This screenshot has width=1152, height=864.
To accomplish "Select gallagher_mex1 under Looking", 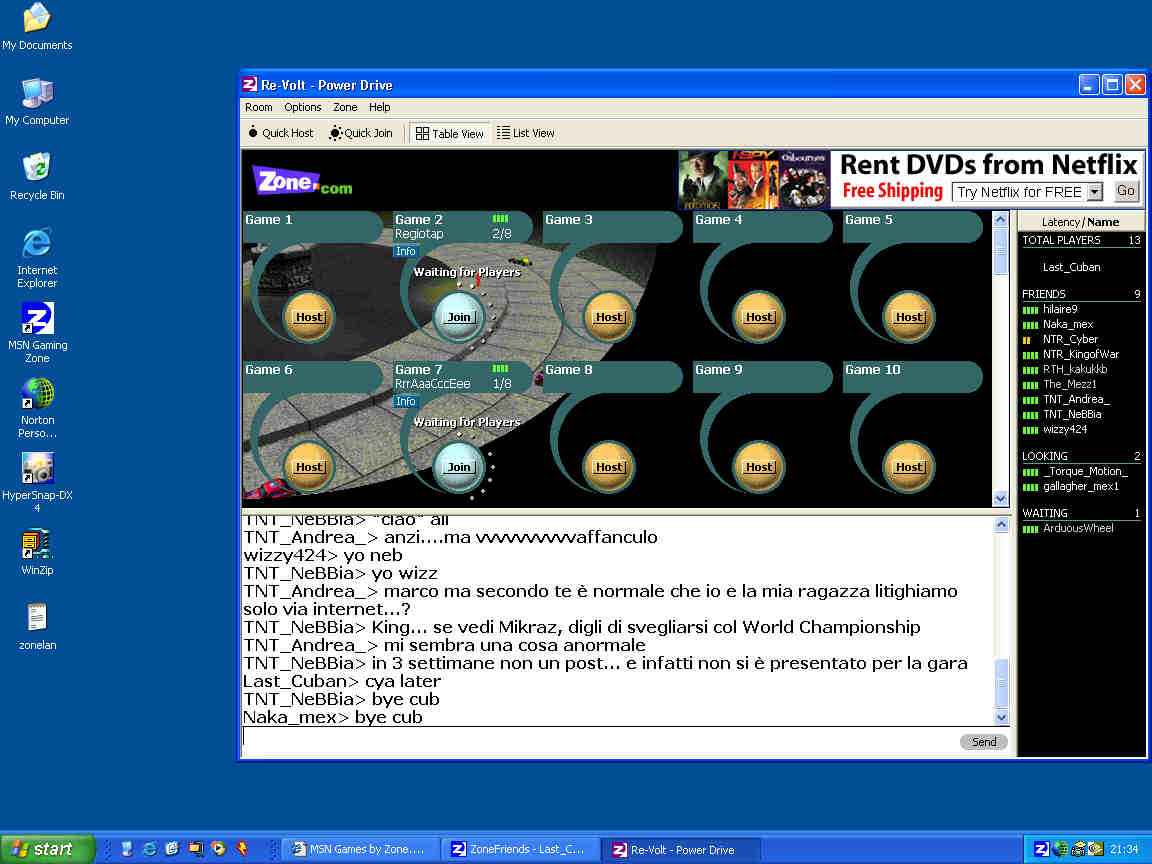I will [x=1081, y=486].
